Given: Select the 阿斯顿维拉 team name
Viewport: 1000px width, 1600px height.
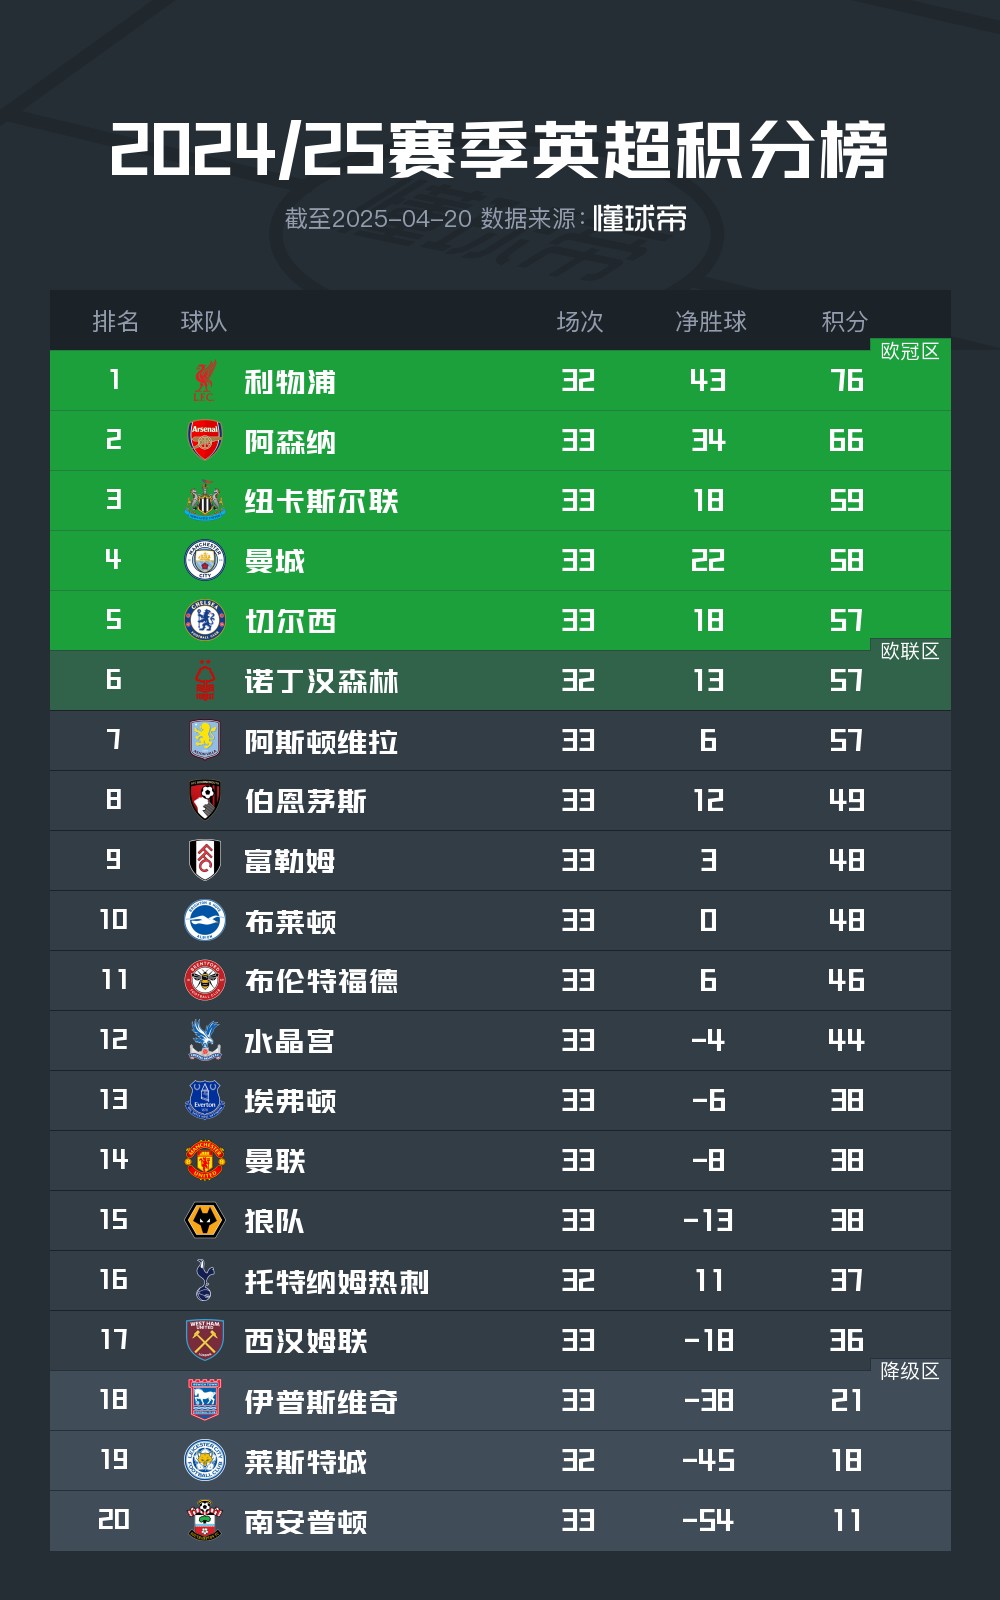Looking at the screenshot, I should [322, 741].
